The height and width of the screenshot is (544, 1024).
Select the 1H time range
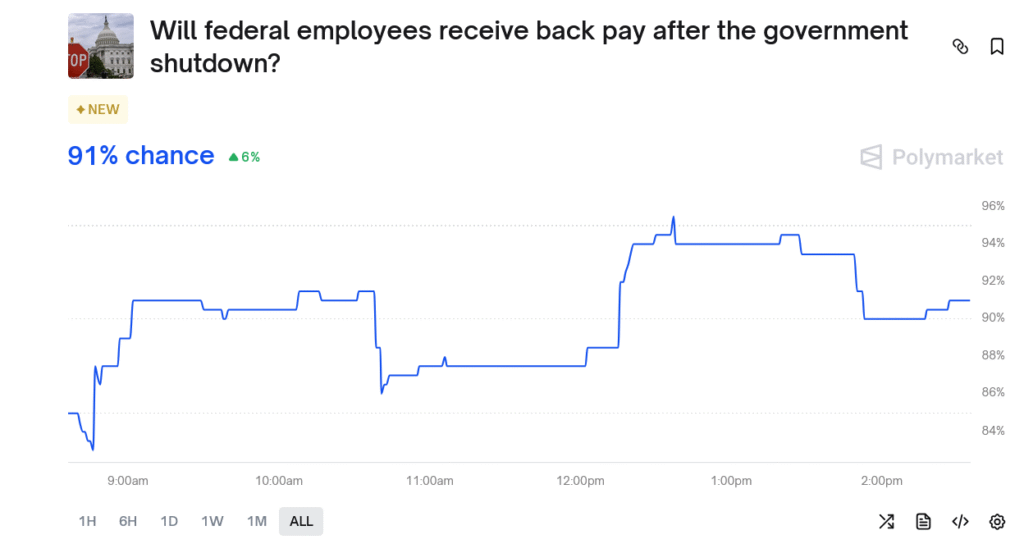click(87, 521)
